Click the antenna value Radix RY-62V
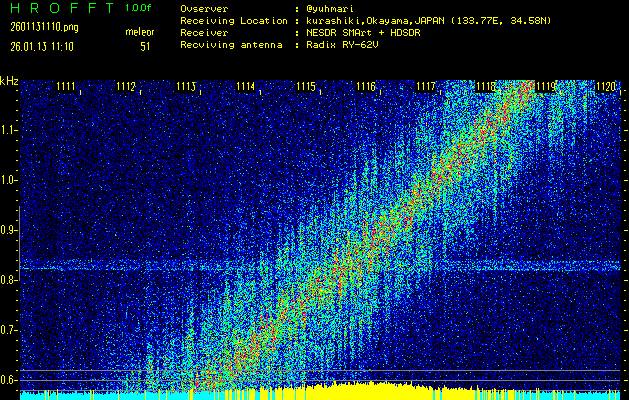The image size is (629, 400). pos(342,45)
